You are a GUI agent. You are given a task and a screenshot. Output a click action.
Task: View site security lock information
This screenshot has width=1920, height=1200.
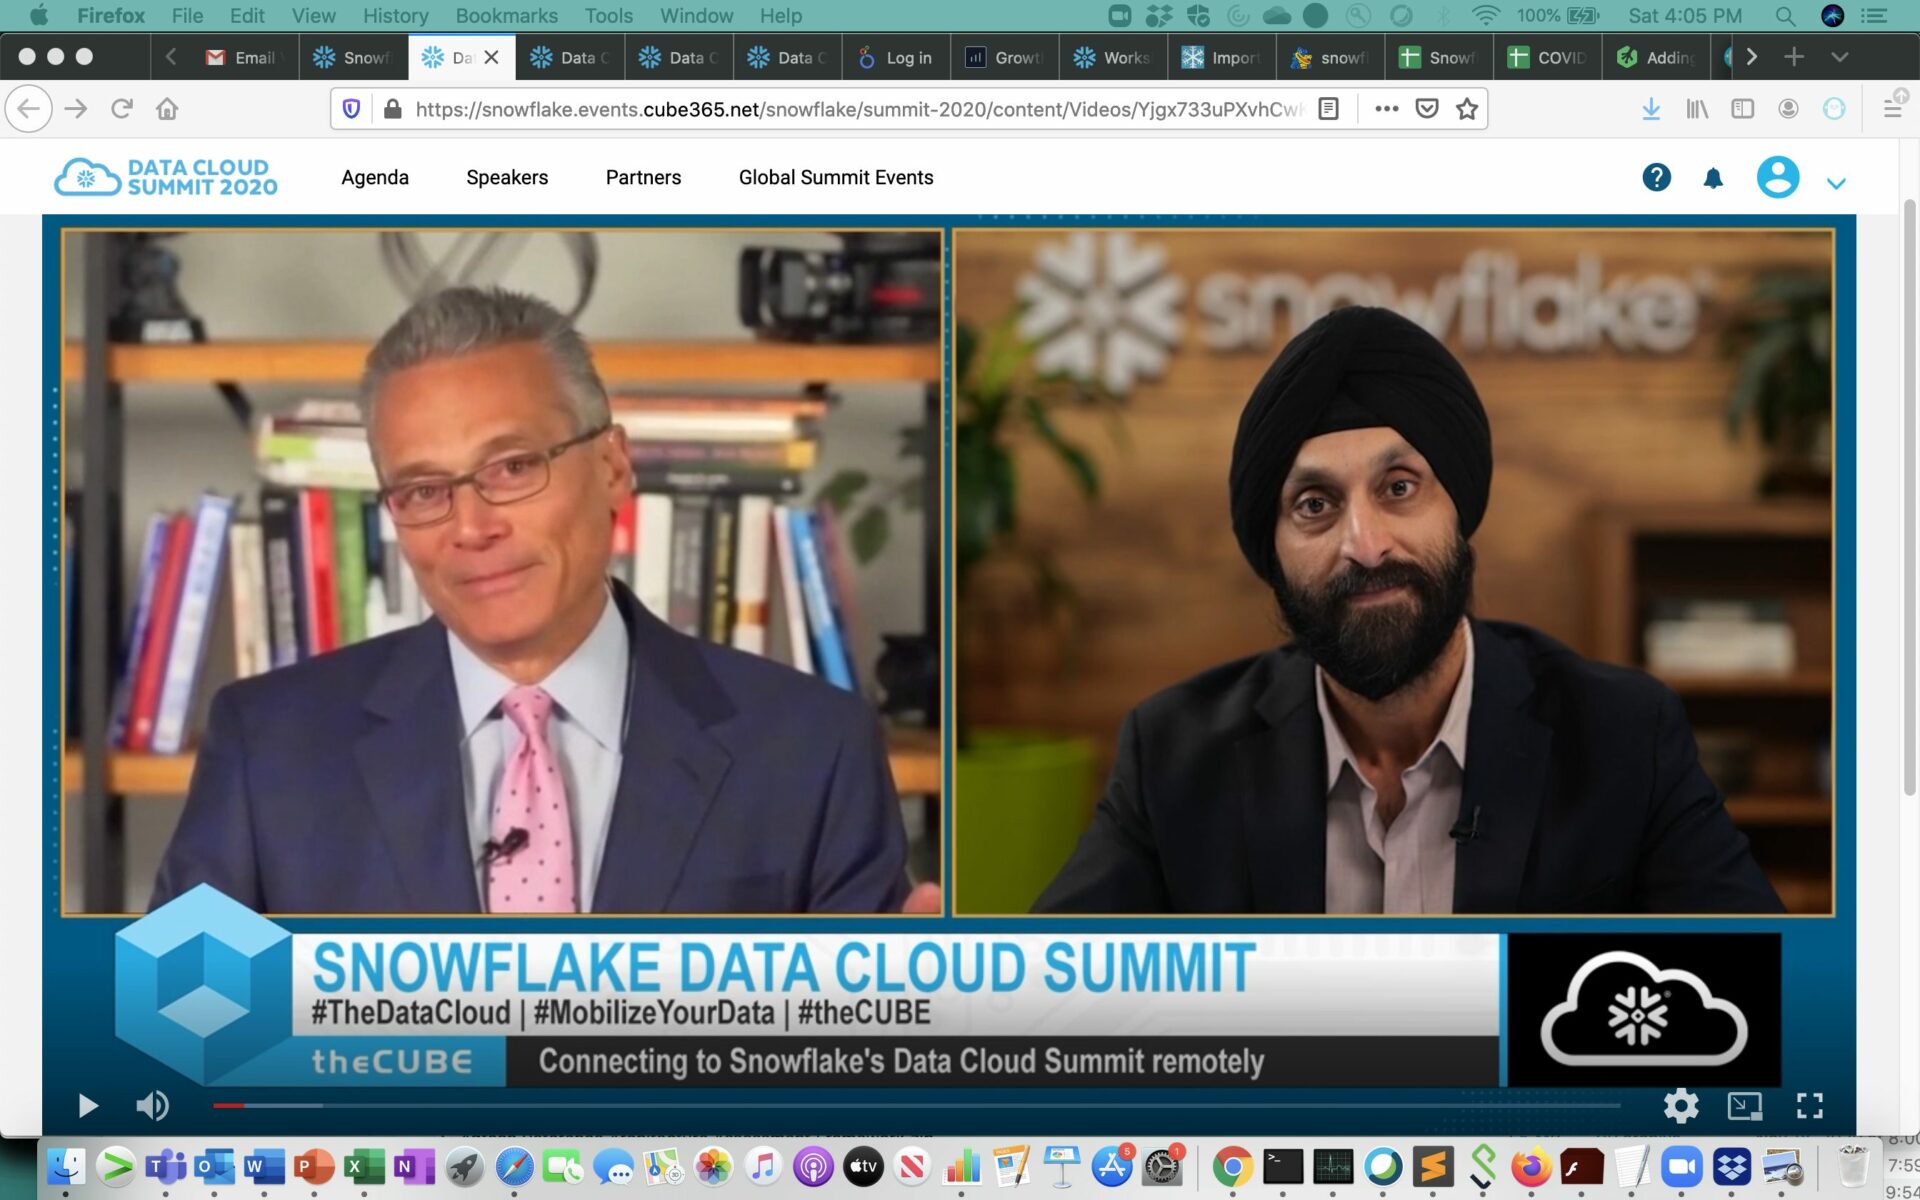[393, 109]
